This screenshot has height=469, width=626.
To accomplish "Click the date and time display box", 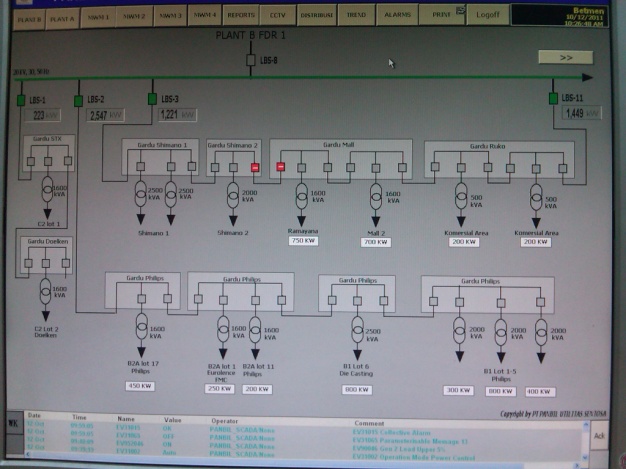I will (559, 16).
